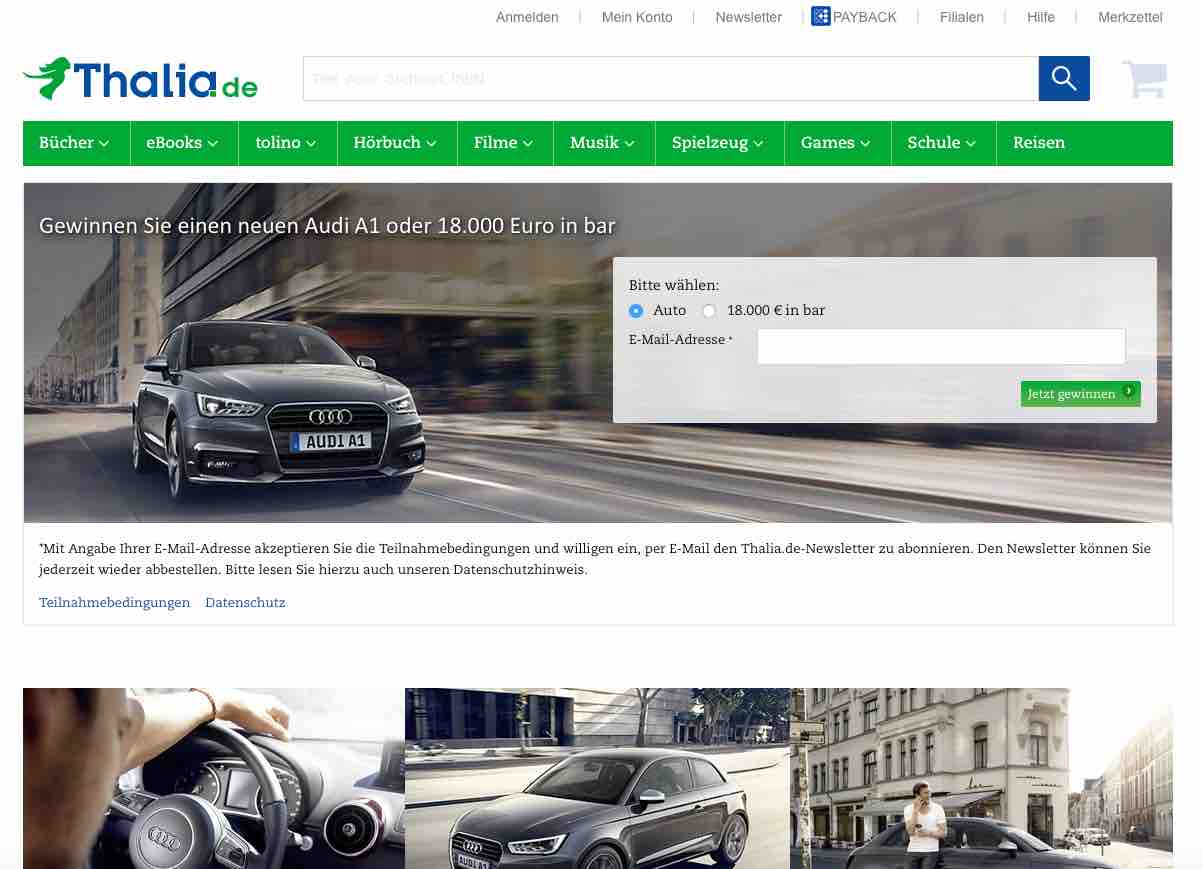Click the Thalia.de logo

point(140,79)
